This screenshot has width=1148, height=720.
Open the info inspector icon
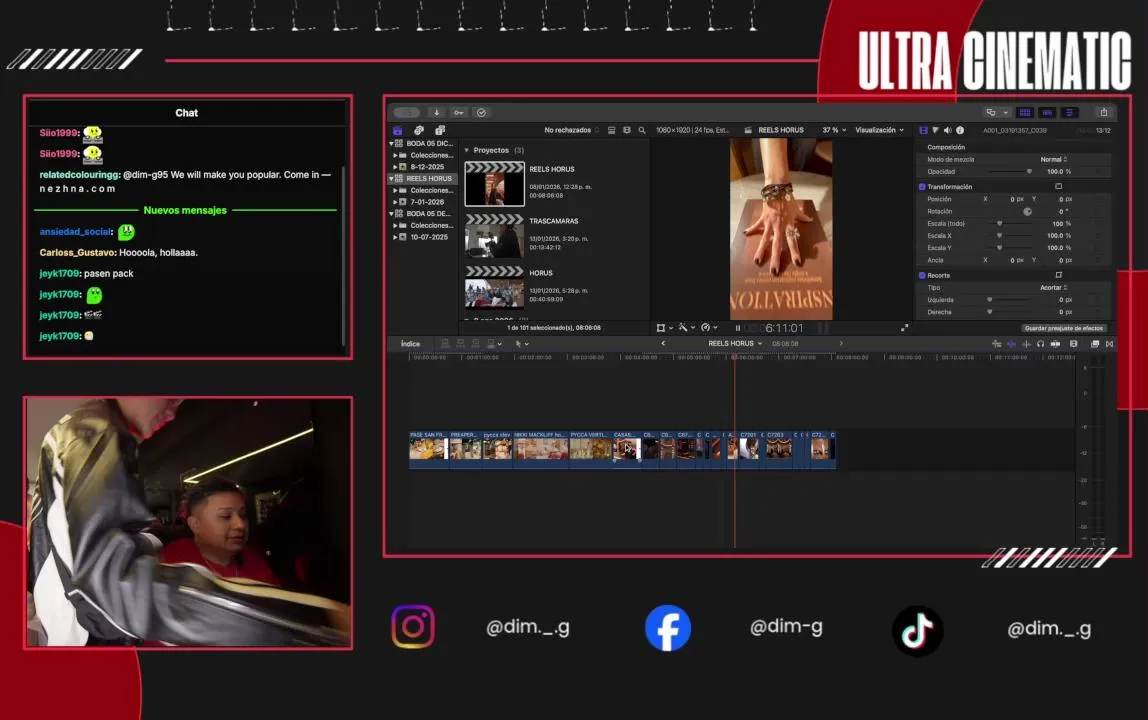tap(960, 130)
